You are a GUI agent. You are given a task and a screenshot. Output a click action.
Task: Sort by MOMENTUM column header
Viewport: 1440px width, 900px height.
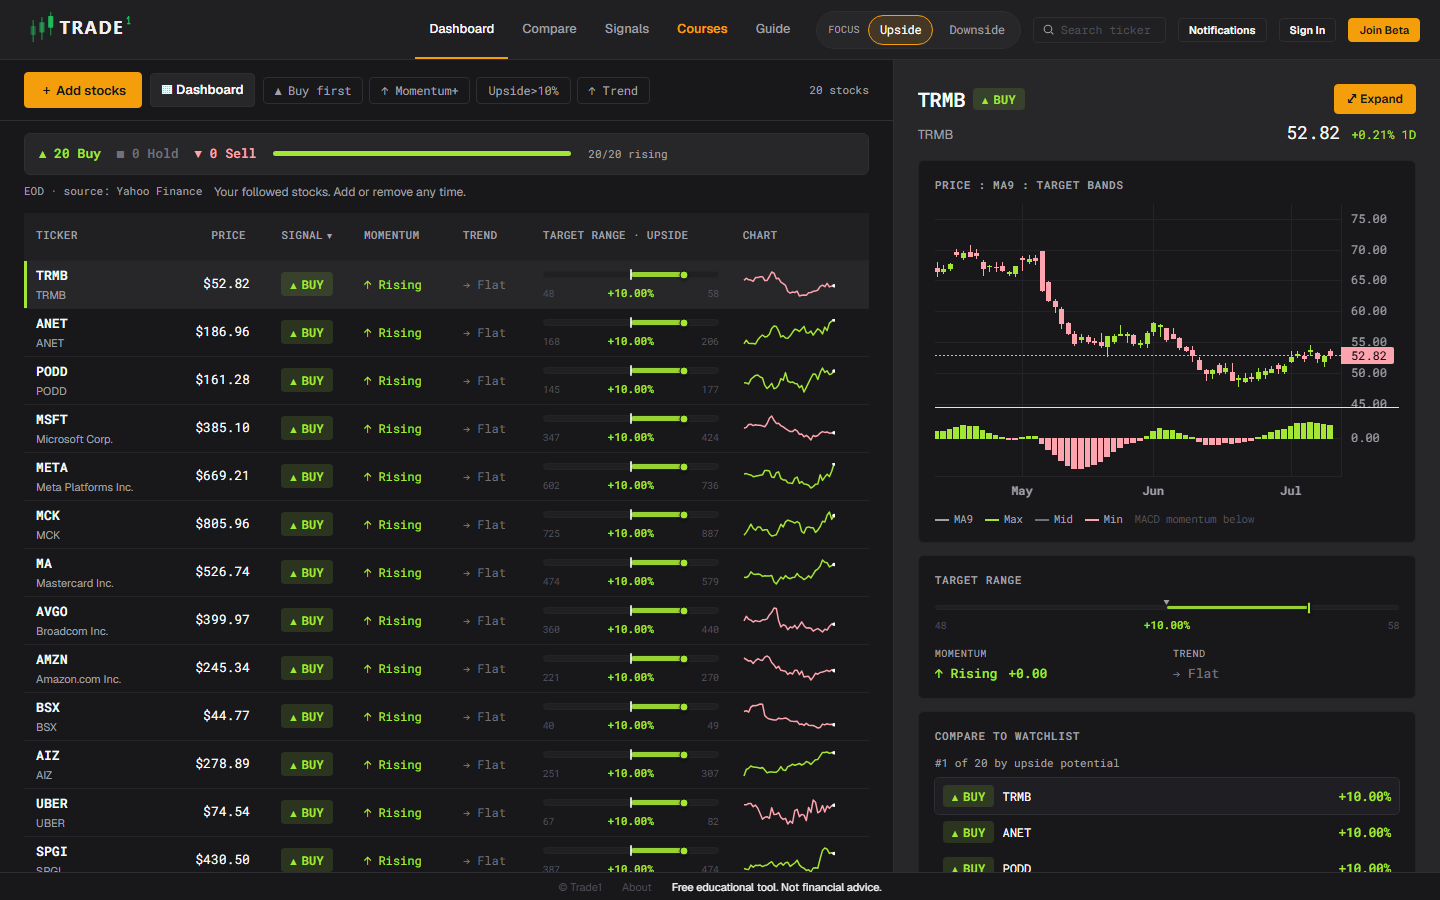pos(392,236)
